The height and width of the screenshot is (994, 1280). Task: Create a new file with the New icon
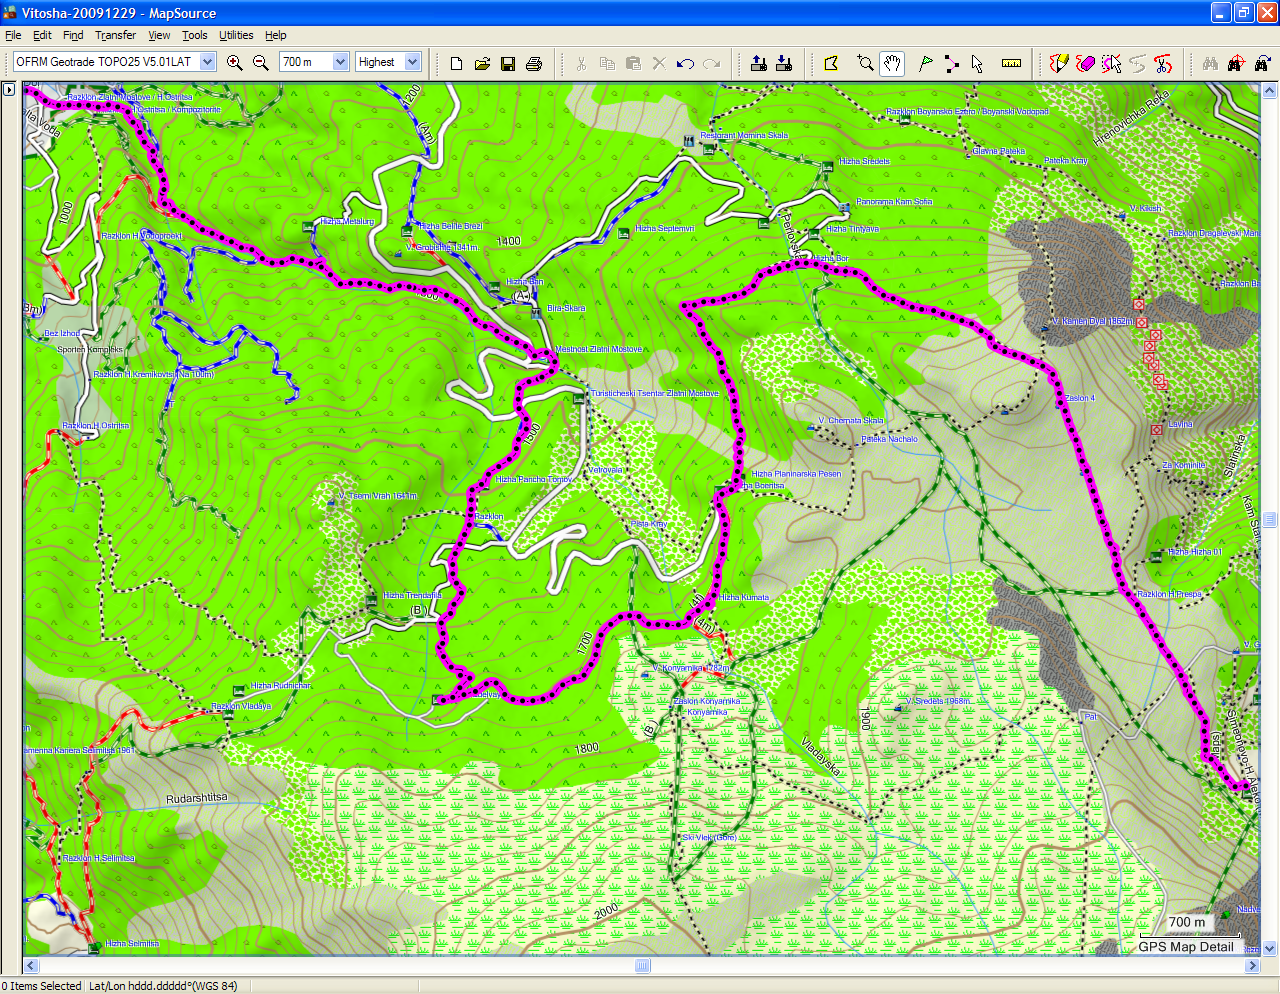pyautogui.click(x=457, y=63)
